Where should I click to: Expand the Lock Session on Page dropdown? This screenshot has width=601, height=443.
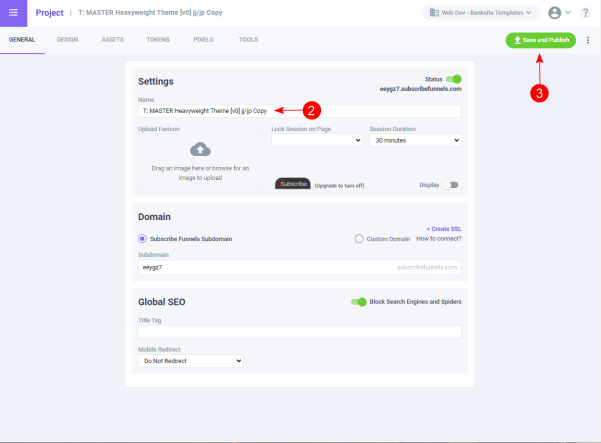coord(316,141)
